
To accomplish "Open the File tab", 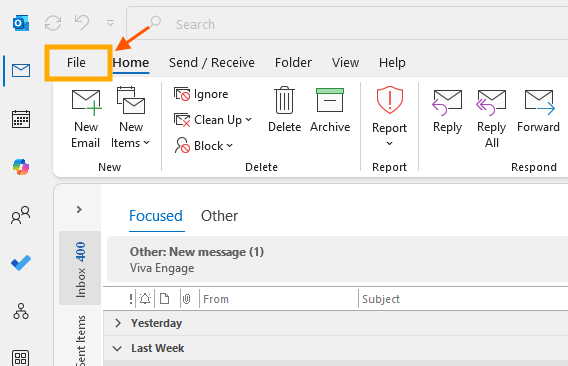I will (x=76, y=63).
